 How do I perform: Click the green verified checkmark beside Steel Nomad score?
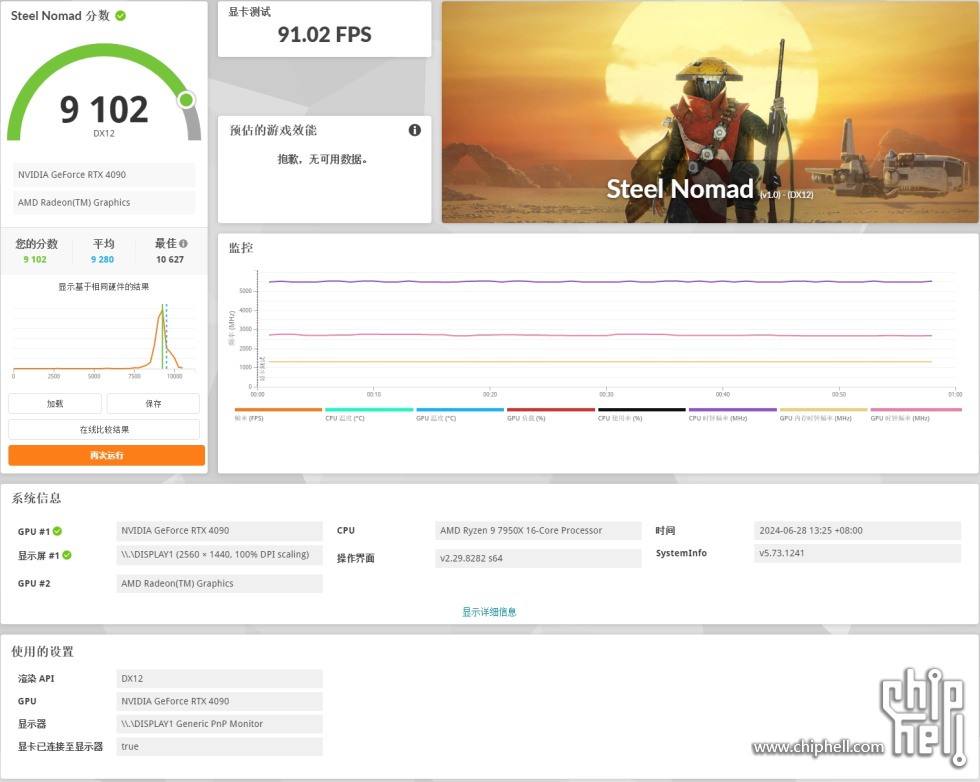pyautogui.click(x=121, y=16)
